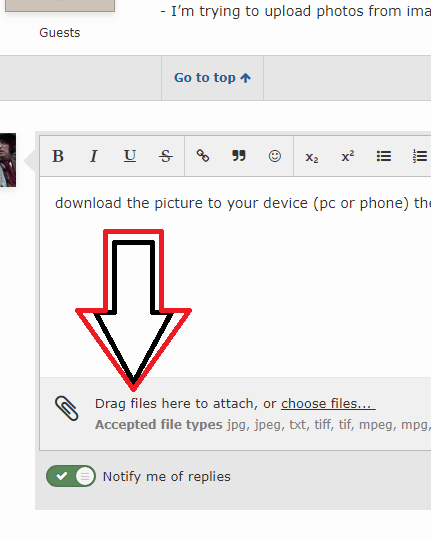Click the Guests group label
This screenshot has height=540, width=431.
[60, 33]
